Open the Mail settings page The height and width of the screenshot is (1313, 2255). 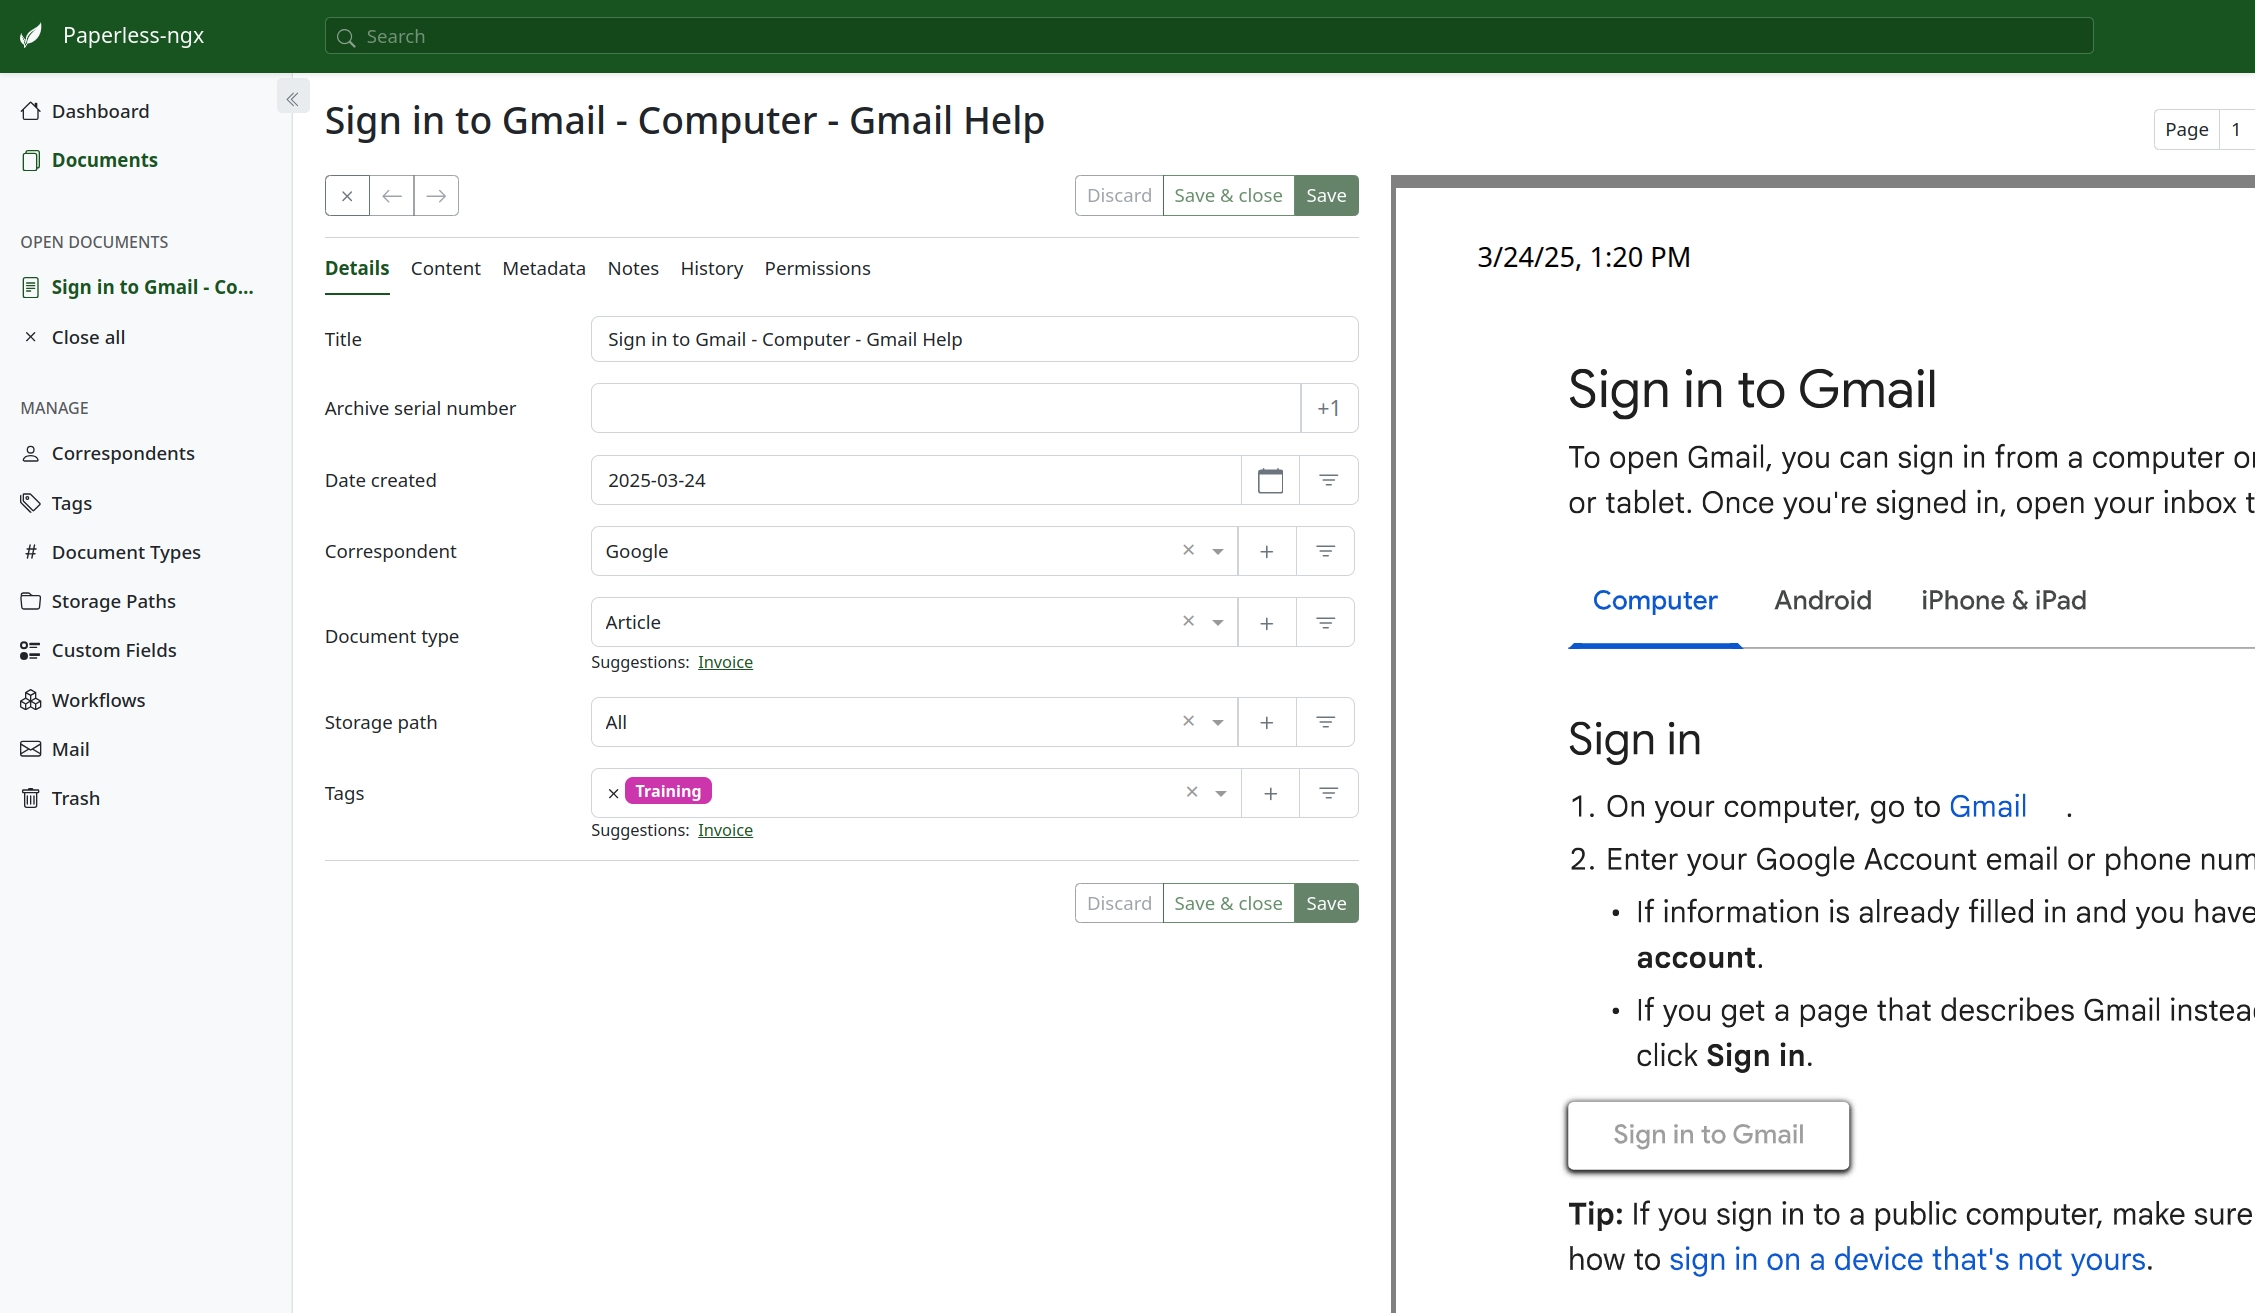click(x=70, y=749)
